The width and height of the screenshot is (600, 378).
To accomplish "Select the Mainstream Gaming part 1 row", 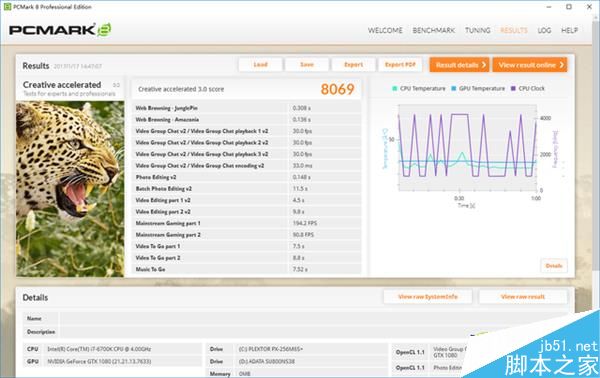I will pos(246,223).
